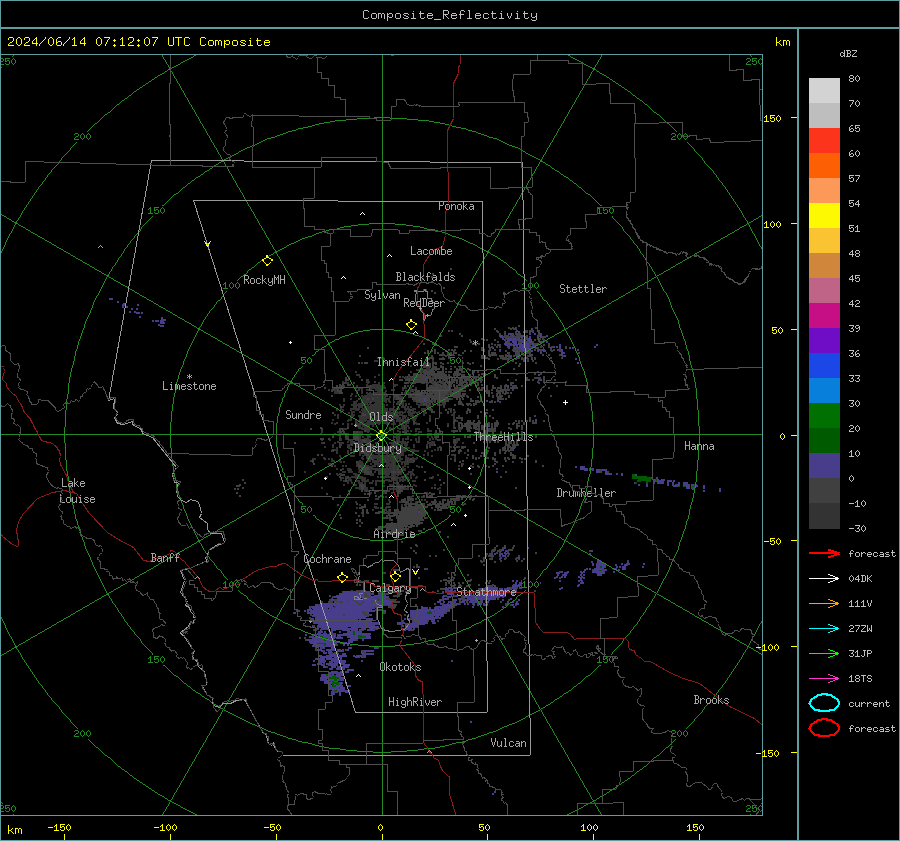Click the yellow diamond marker below RedDeer
The width and height of the screenshot is (900, 841).
pyautogui.click(x=412, y=325)
